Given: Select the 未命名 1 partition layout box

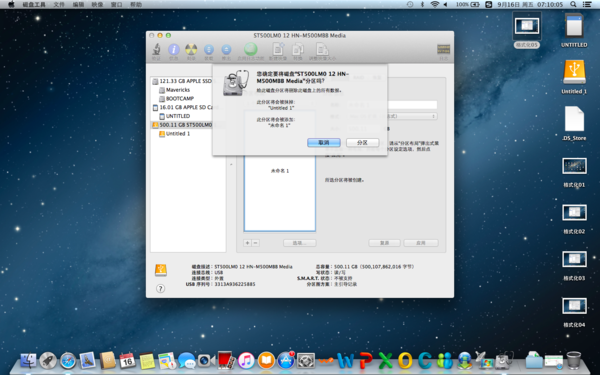Looking at the screenshot, I should (280, 171).
